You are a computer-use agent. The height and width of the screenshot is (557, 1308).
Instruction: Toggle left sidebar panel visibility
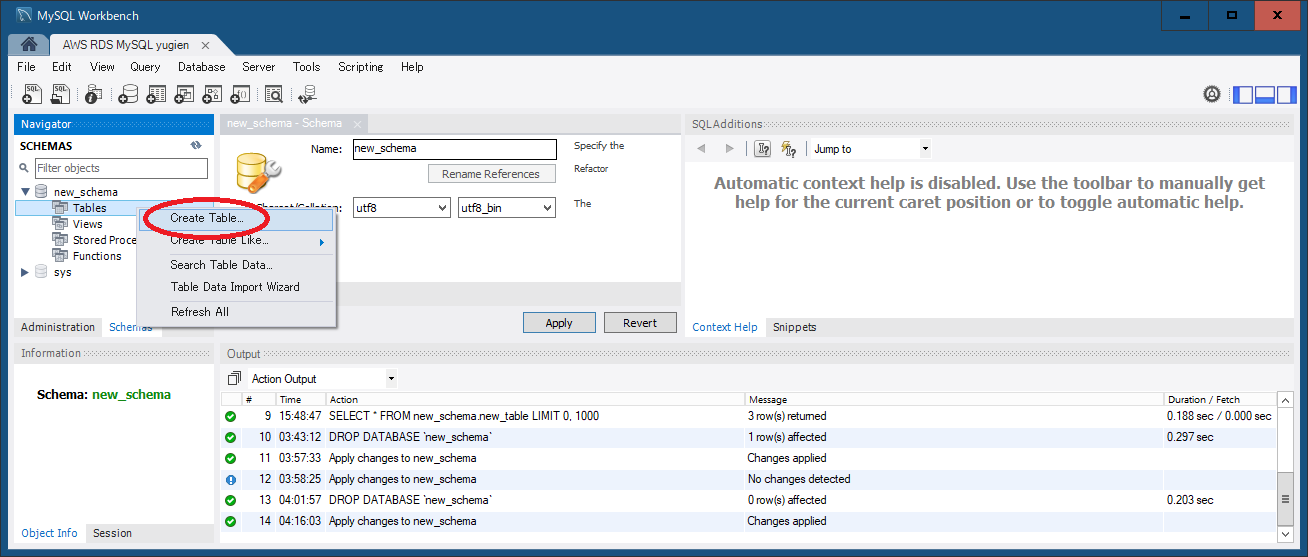[1243, 94]
